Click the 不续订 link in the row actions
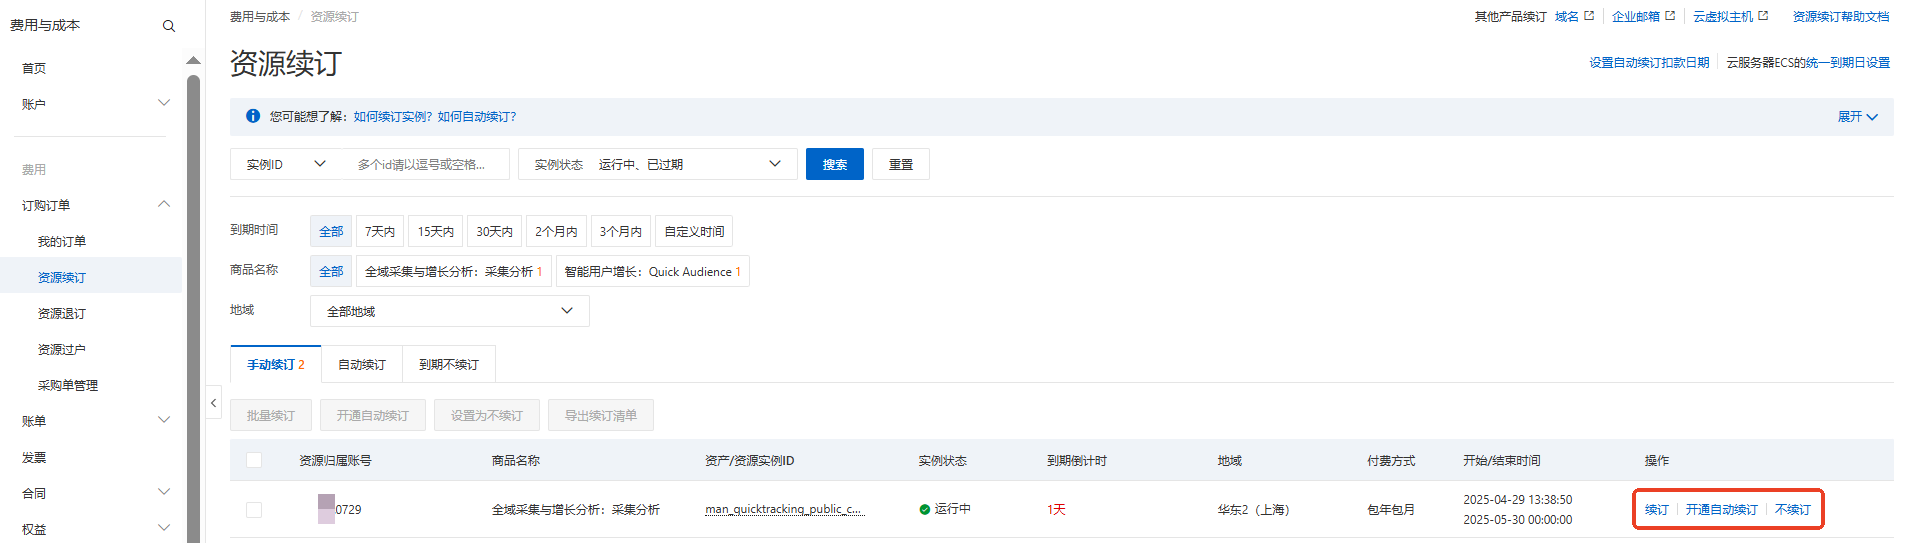This screenshot has width=1917, height=543. tap(1792, 509)
